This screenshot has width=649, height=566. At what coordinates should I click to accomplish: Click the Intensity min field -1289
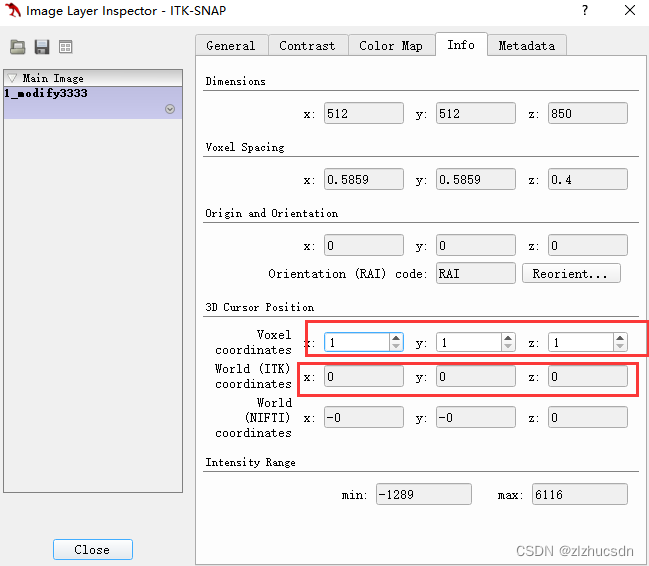coord(424,494)
